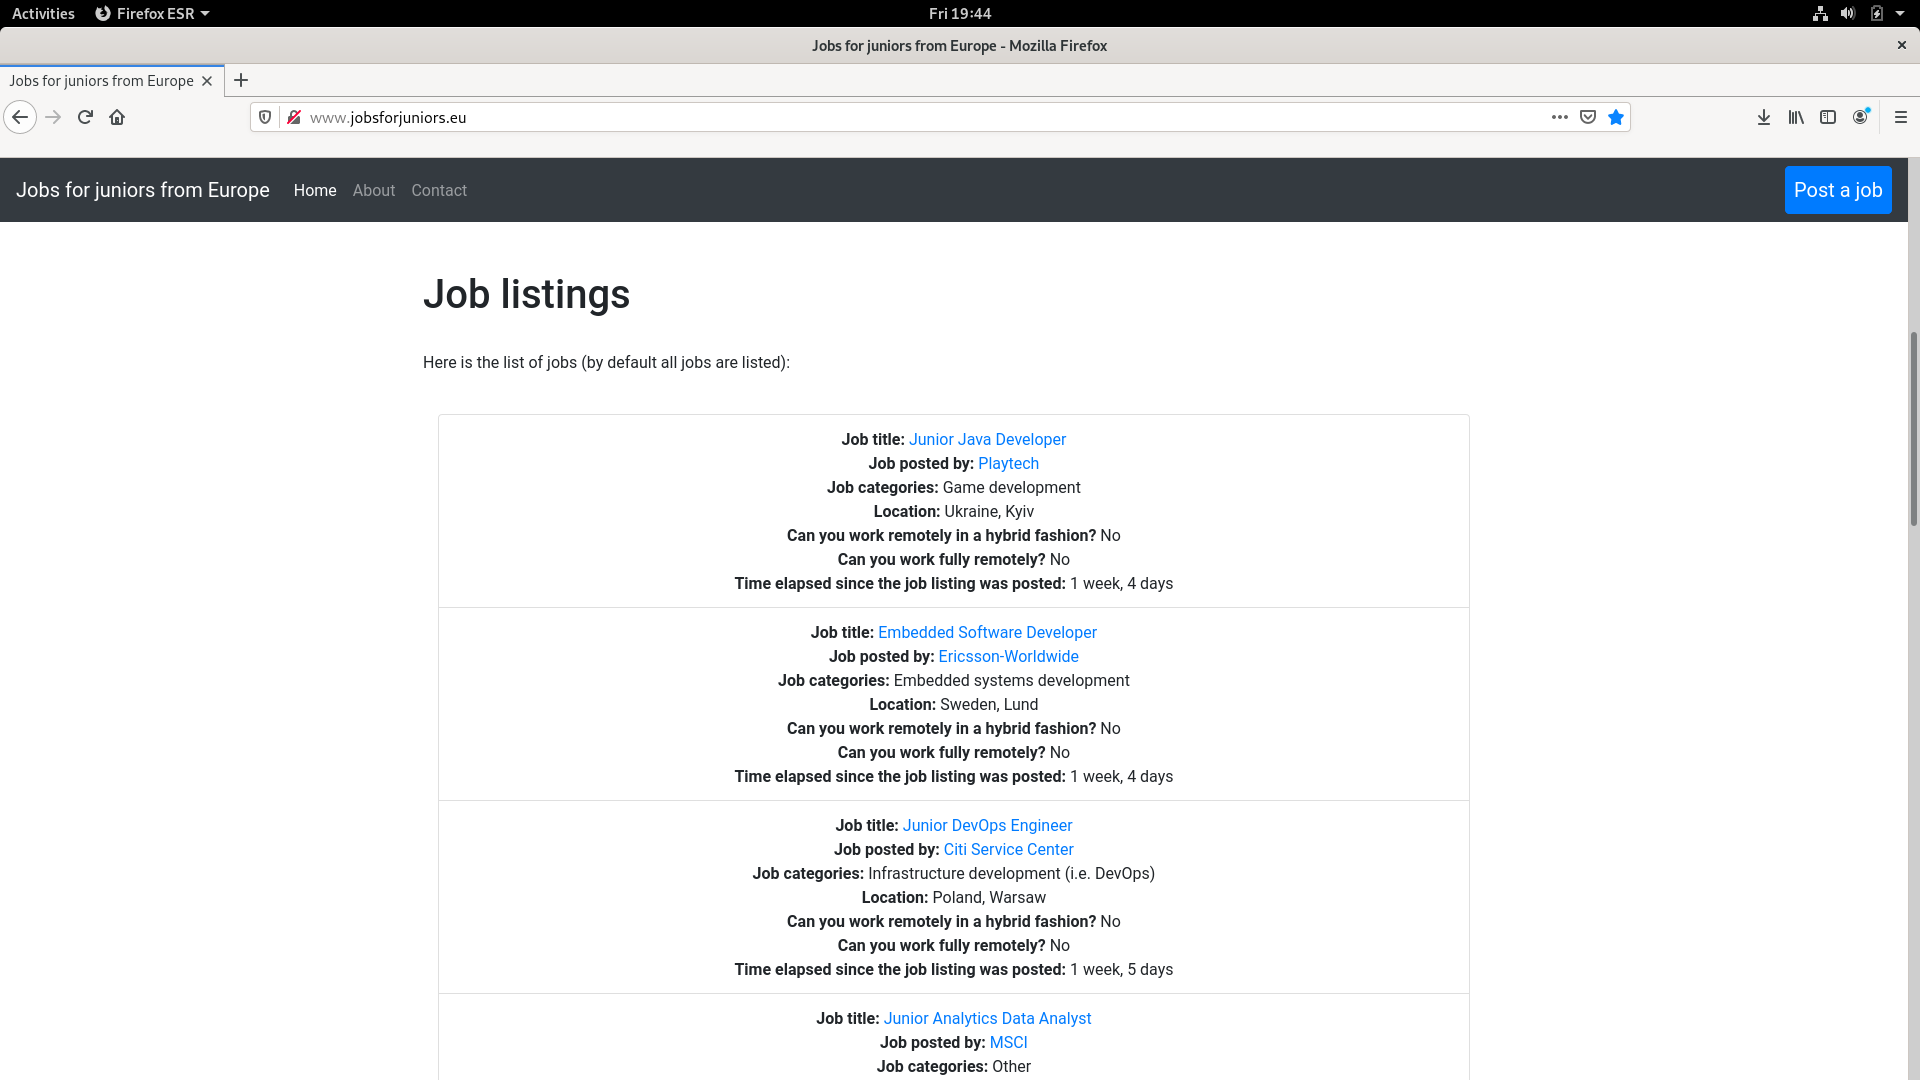Select the Contact navigation item
The image size is (1920, 1080).
(x=439, y=190)
